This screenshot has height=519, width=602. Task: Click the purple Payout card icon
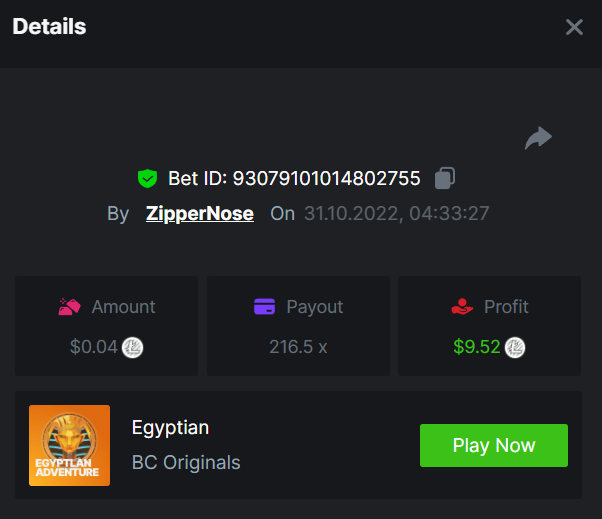coord(264,307)
